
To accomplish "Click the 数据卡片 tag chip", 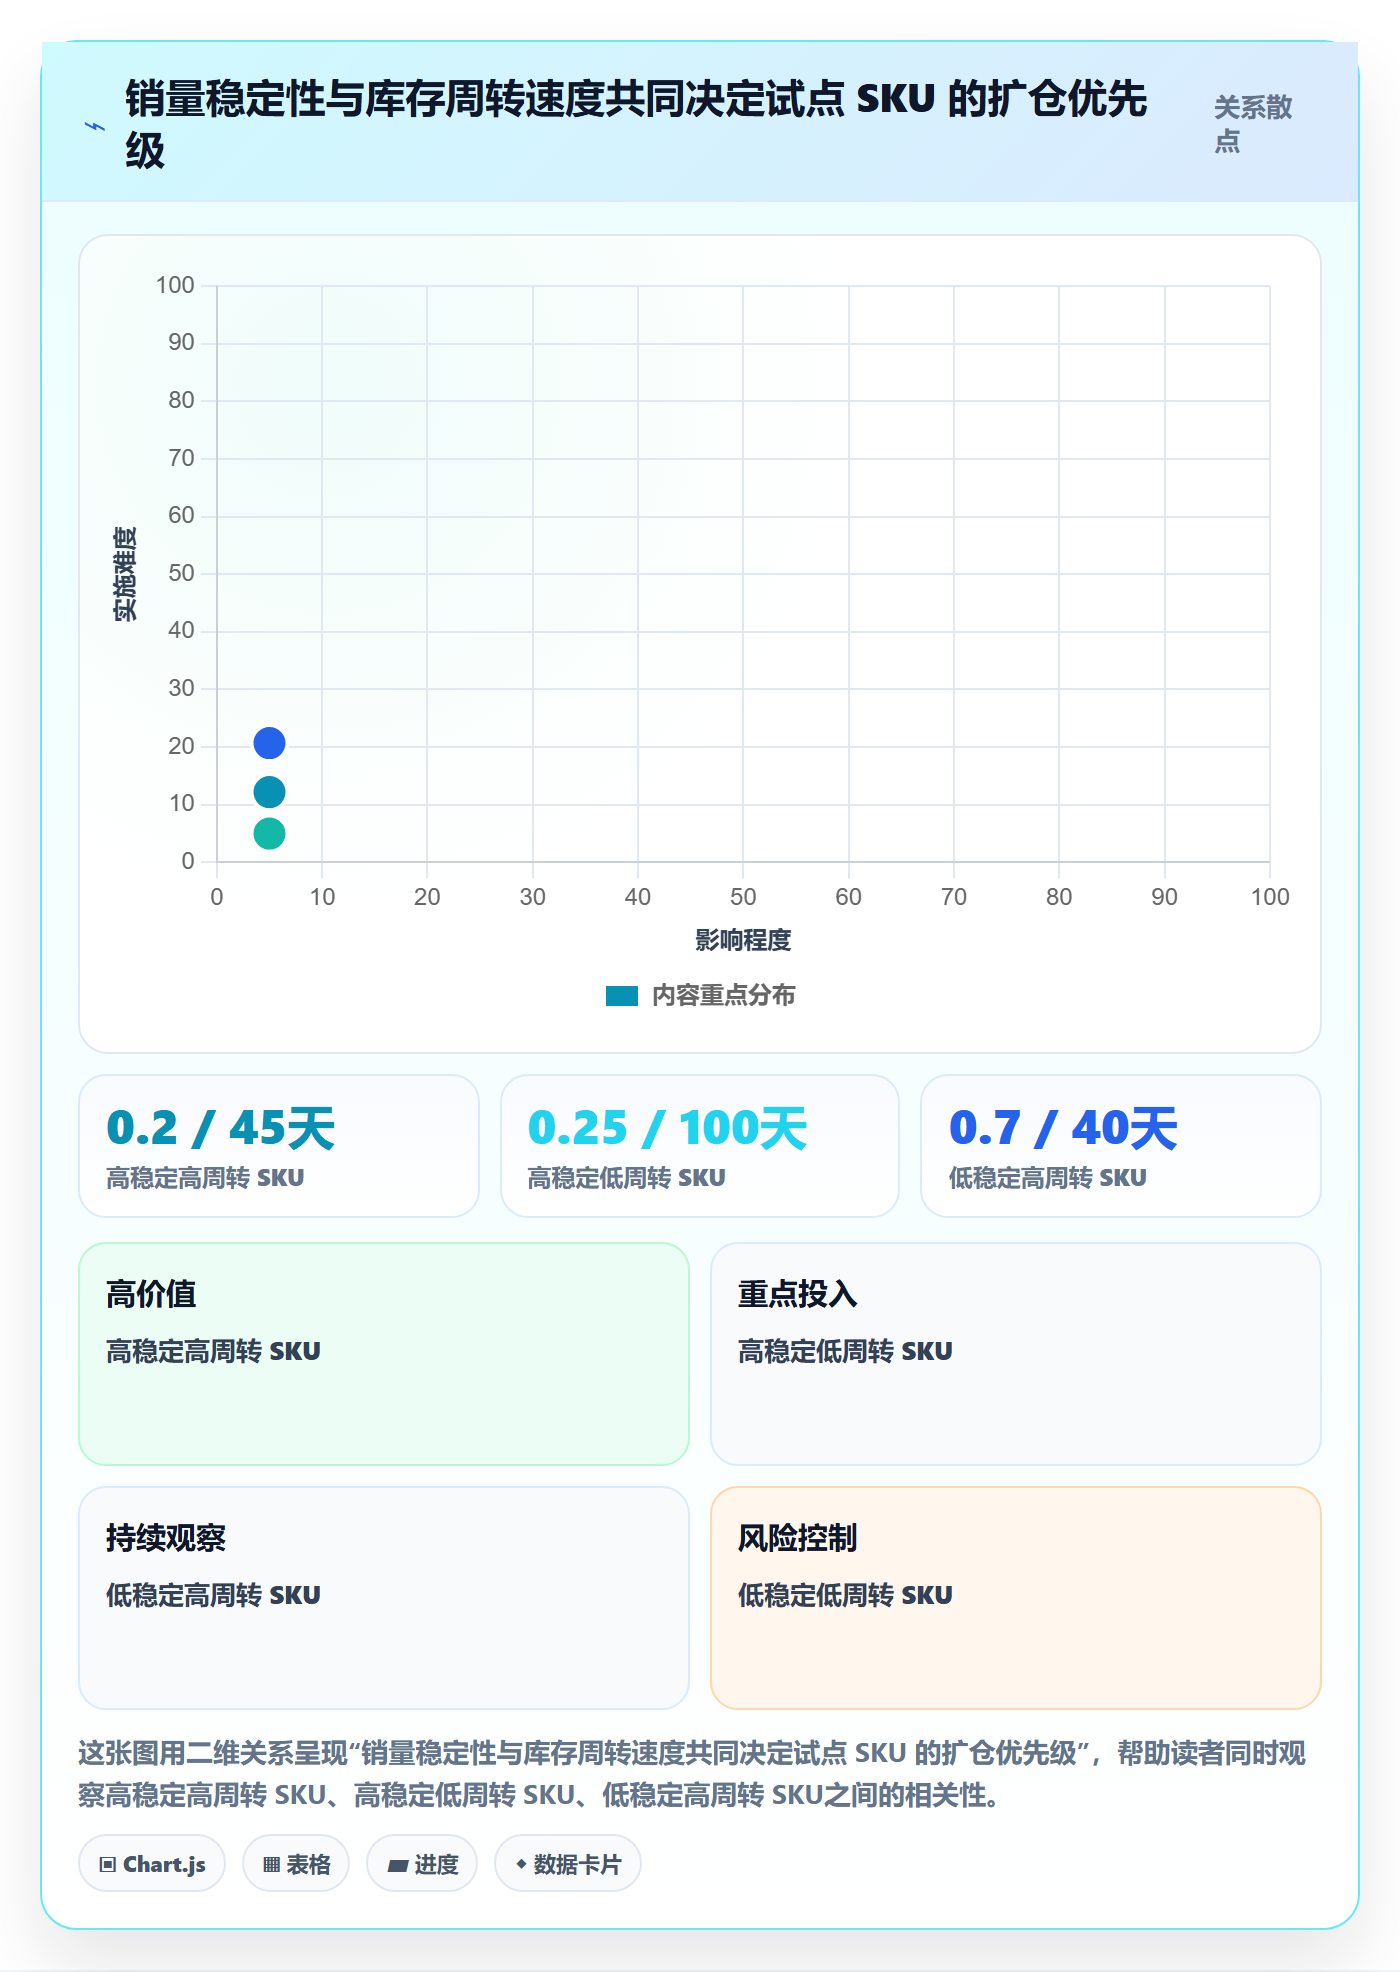I will pyautogui.click(x=568, y=1864).
